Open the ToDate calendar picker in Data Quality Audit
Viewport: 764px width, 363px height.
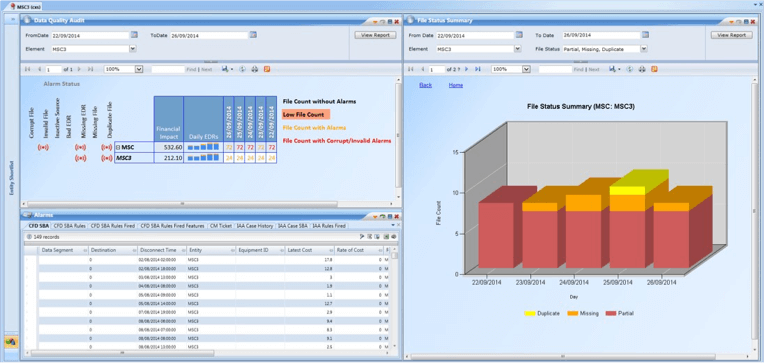pos(253,35)
